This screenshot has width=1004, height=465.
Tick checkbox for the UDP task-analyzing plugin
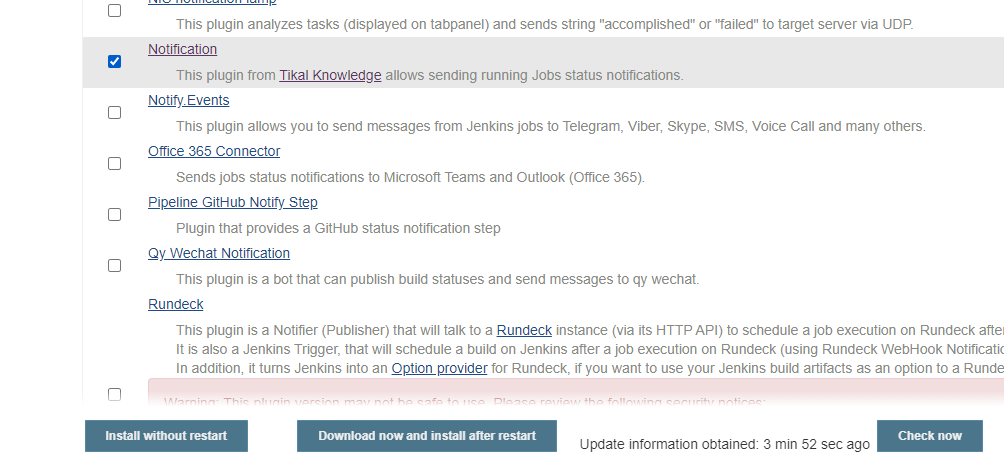114,10
